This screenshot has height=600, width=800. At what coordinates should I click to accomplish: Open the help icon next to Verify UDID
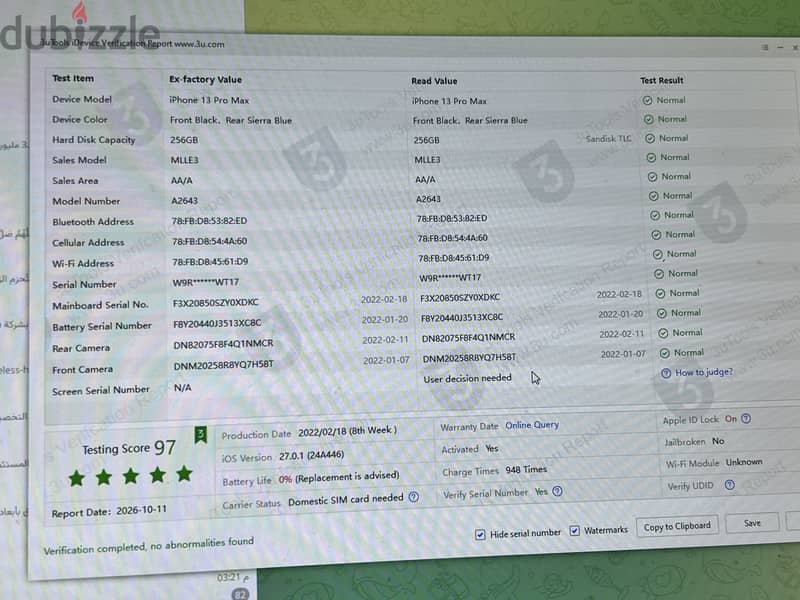click(x=730, y=485)
